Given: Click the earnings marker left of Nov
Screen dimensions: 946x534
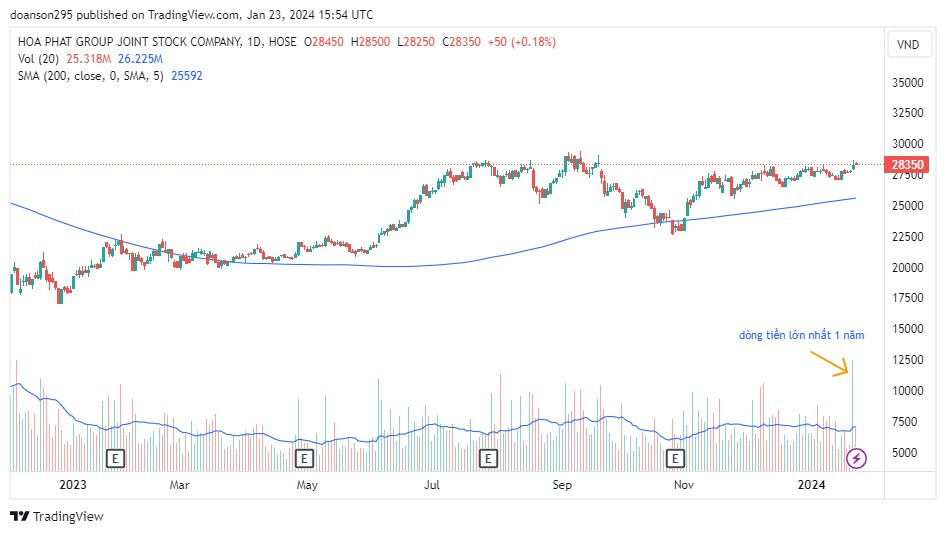Looking at the screenshot, I should (676, 458).
